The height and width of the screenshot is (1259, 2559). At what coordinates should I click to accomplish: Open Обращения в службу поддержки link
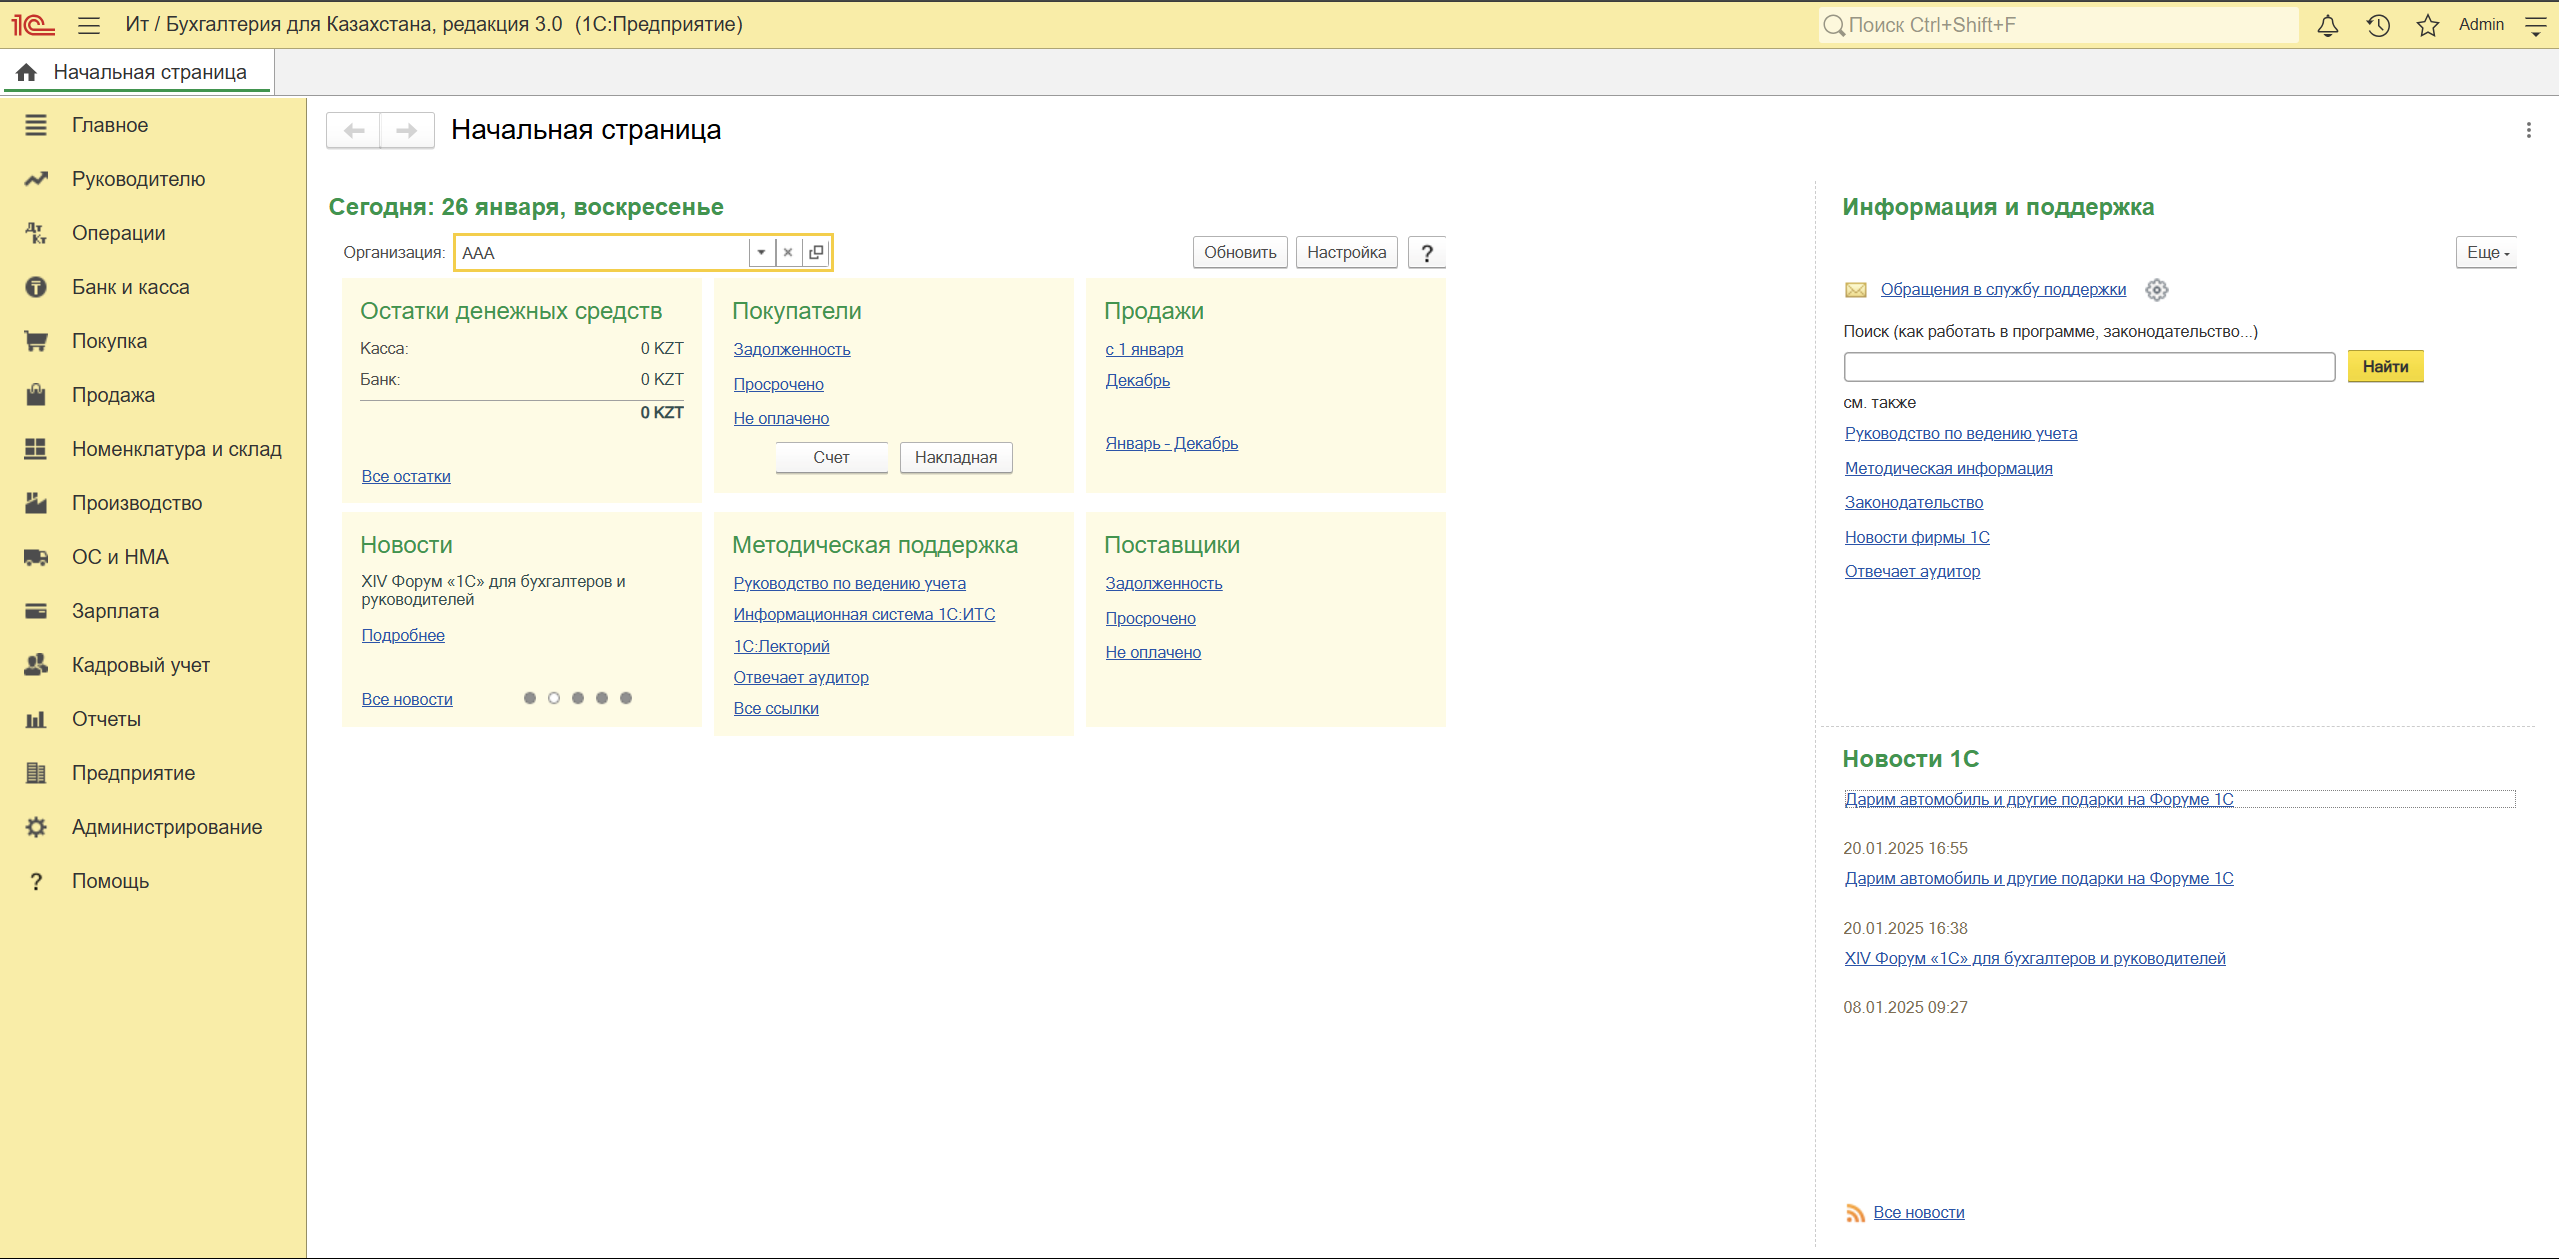coord(2003,290)
